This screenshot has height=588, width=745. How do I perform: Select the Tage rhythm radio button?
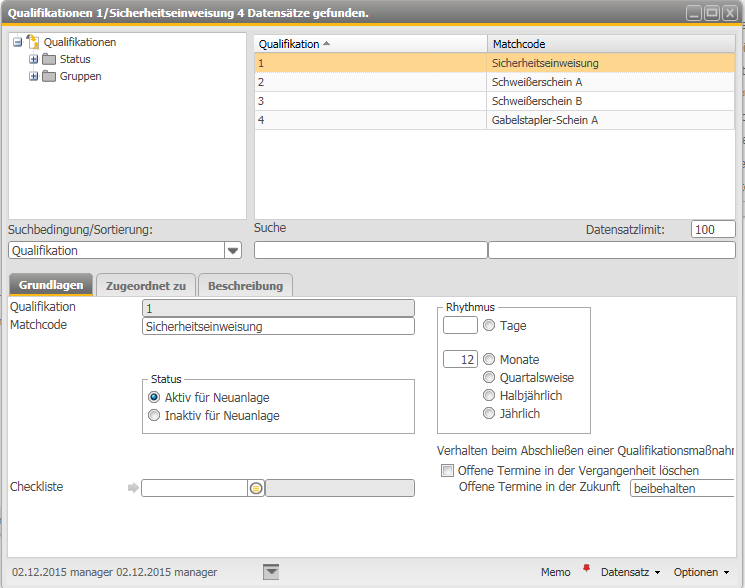(489, 325)
